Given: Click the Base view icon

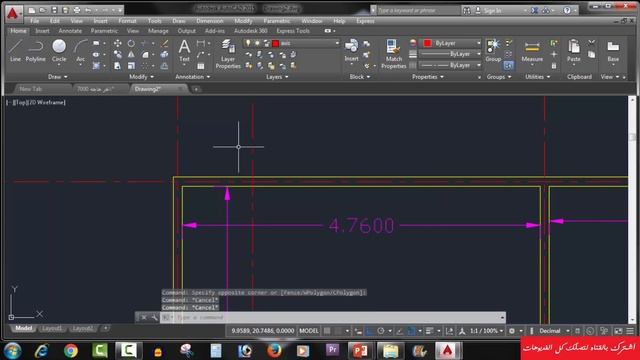Looking at the screenshot, I should pos(613,51).
